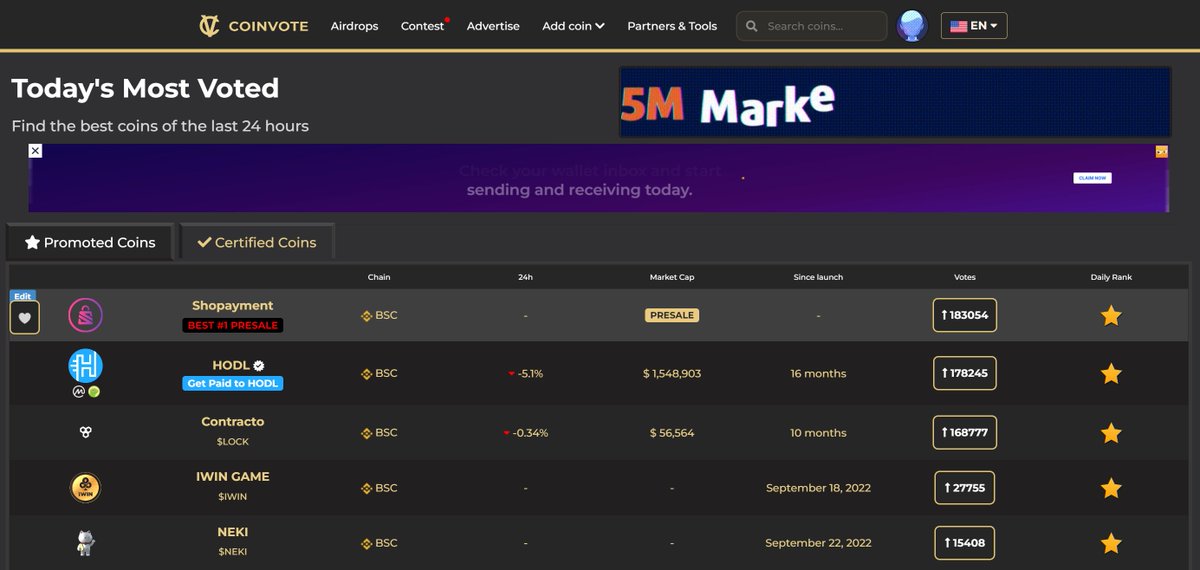Close the banner ad with X
This screenshot has width=1200, height=570.
(35, 151)
